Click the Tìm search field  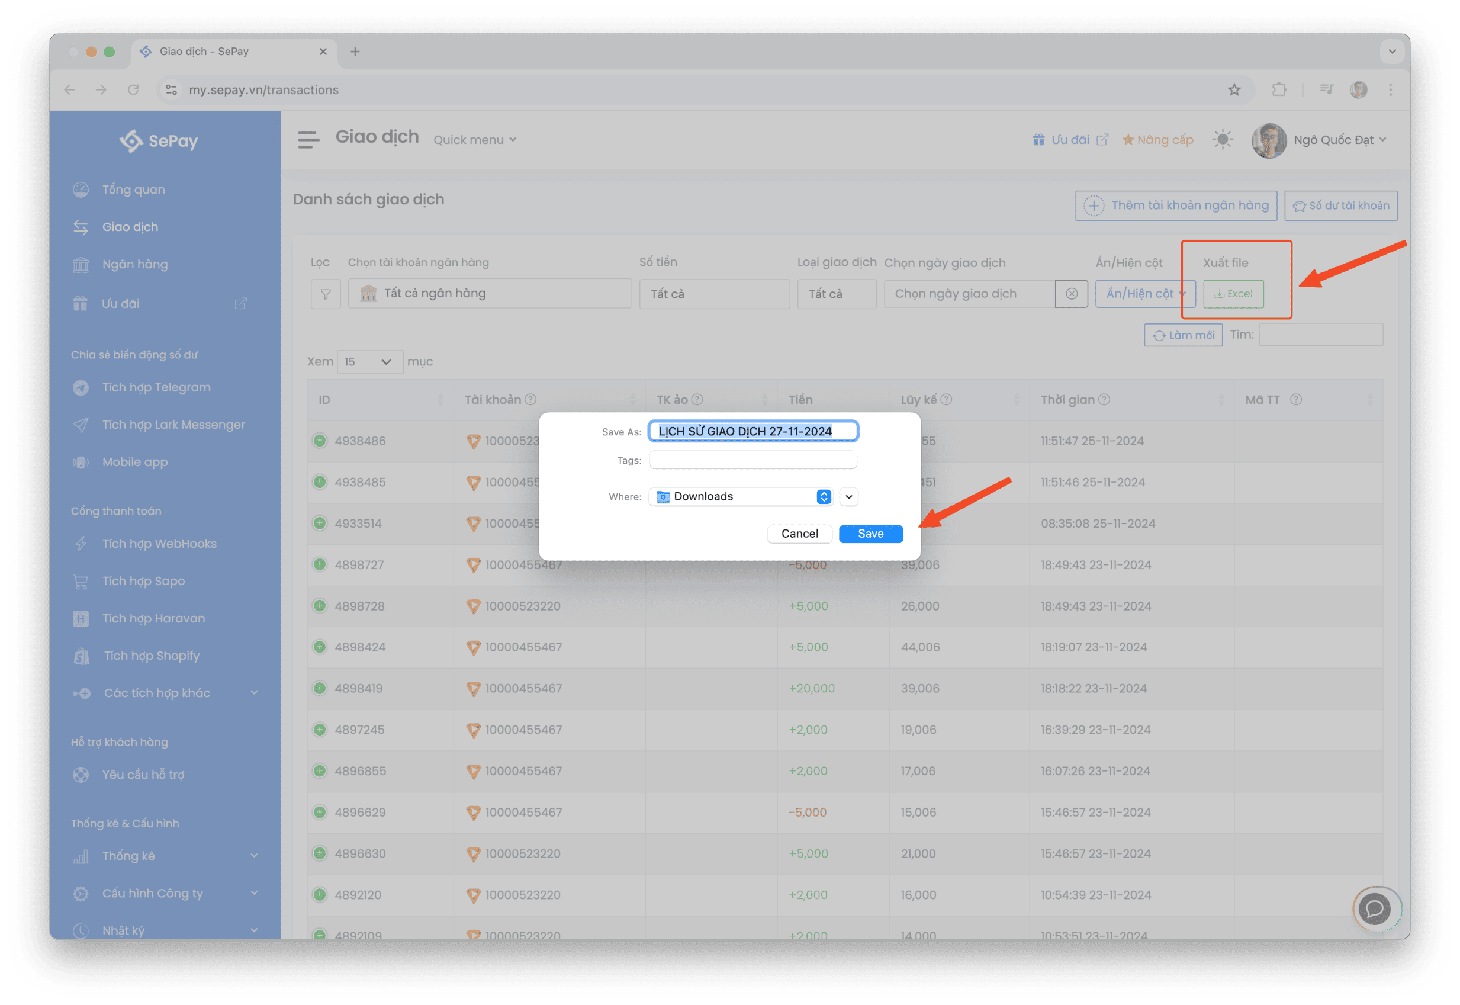click(x=1321, y=335)
